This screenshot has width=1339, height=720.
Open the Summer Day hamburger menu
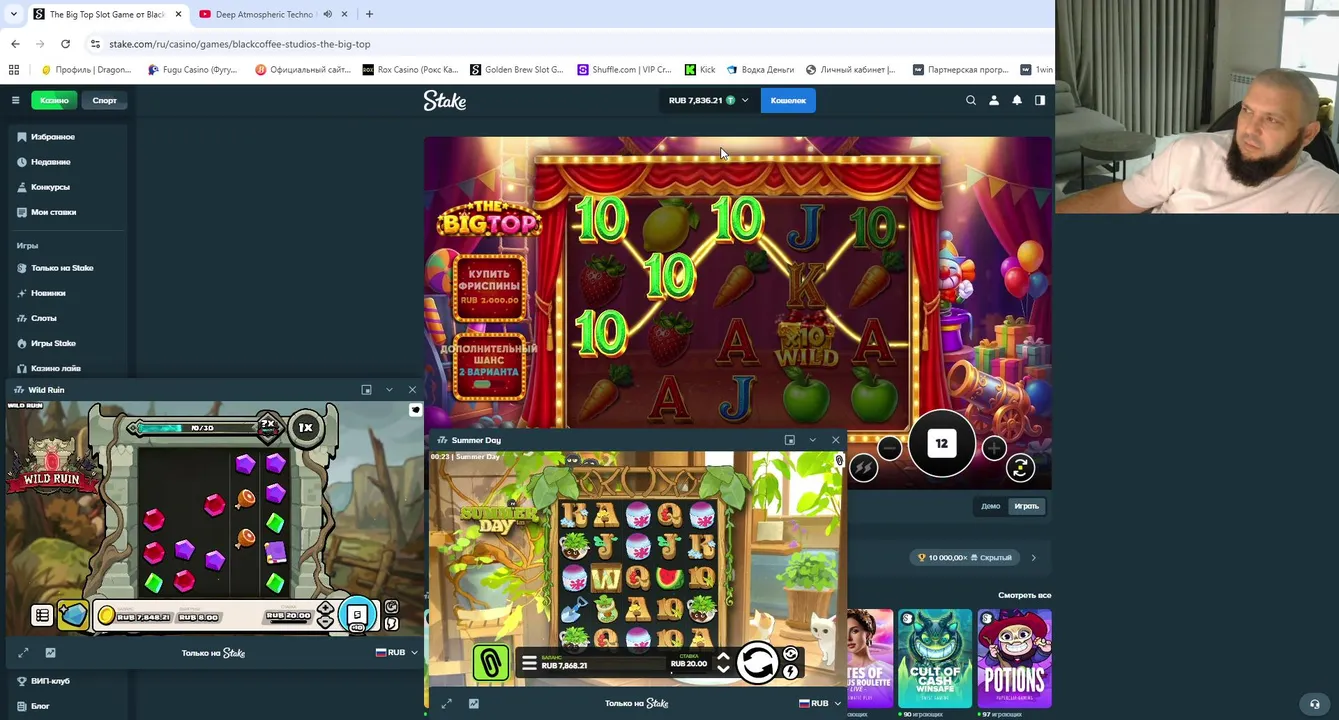click(x=529, y=663)
